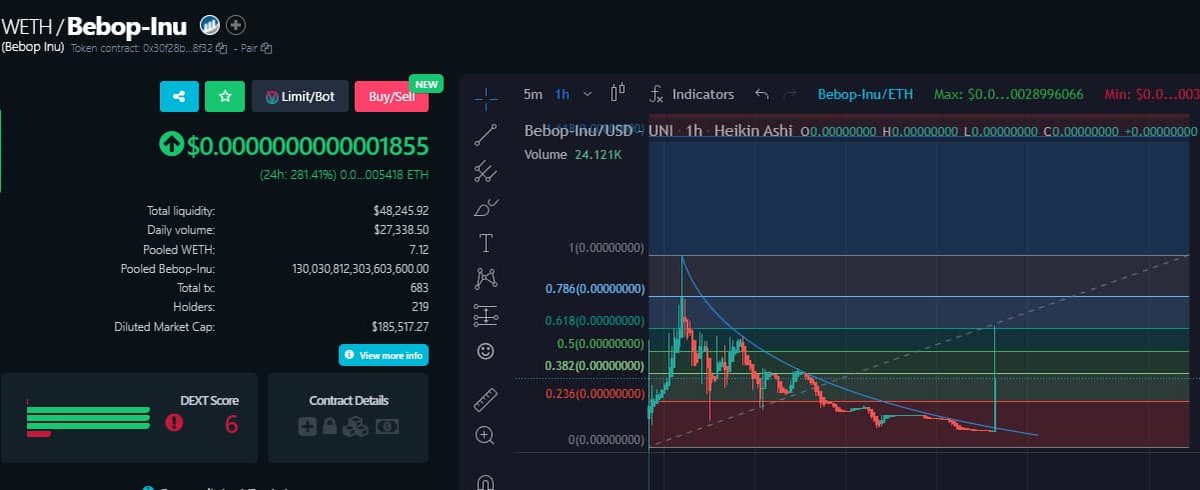Click the token contract address text
This screenshot has height=490, width=1200.
142,48
